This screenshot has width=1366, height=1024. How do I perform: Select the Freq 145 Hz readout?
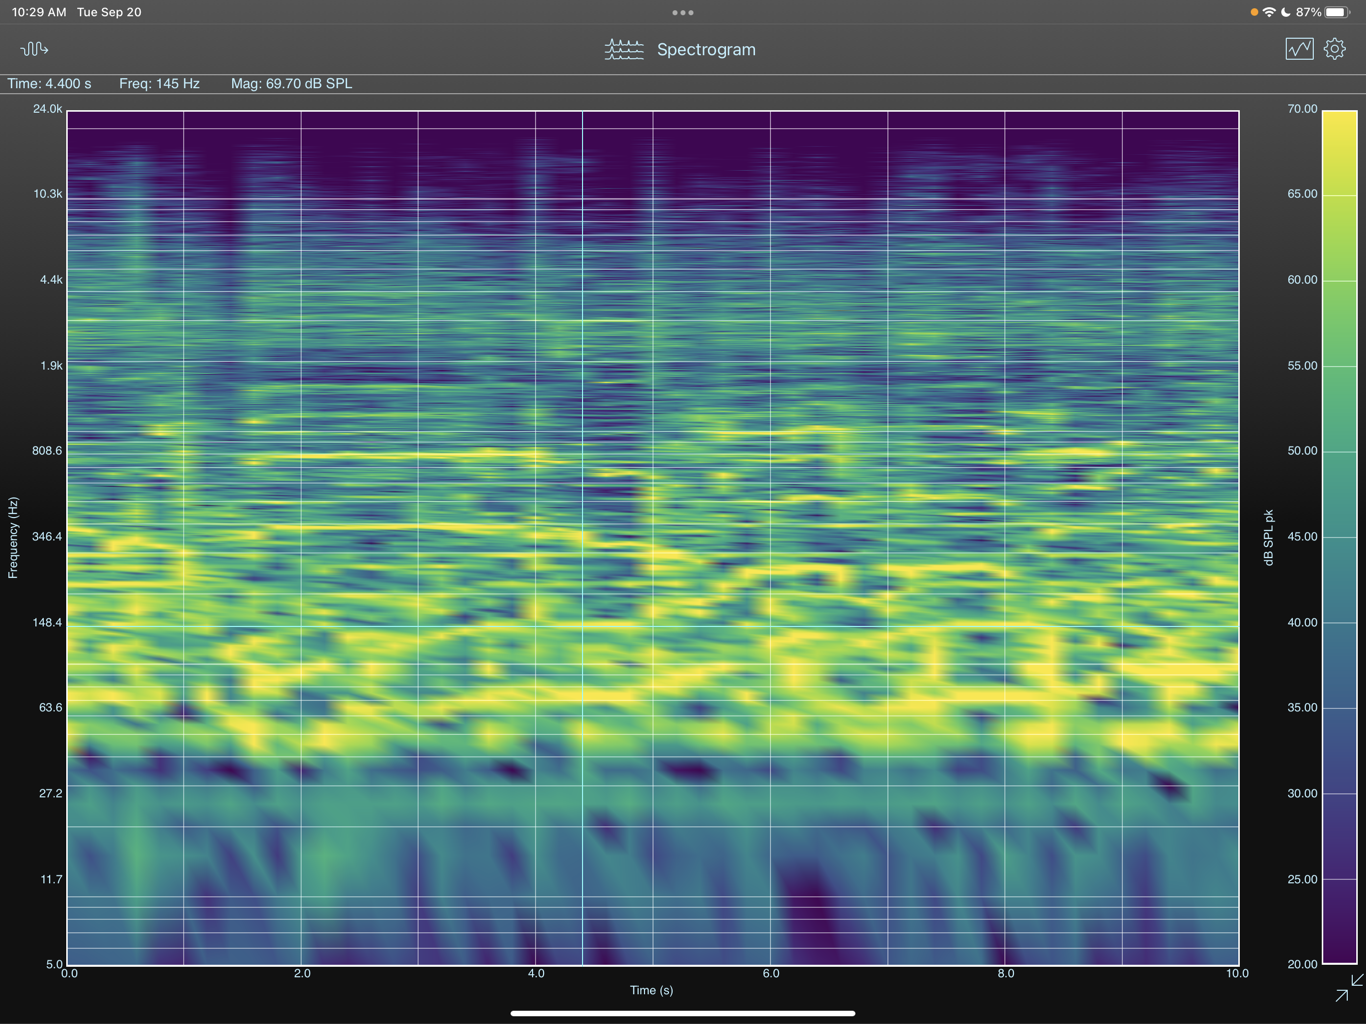[159, 84]
